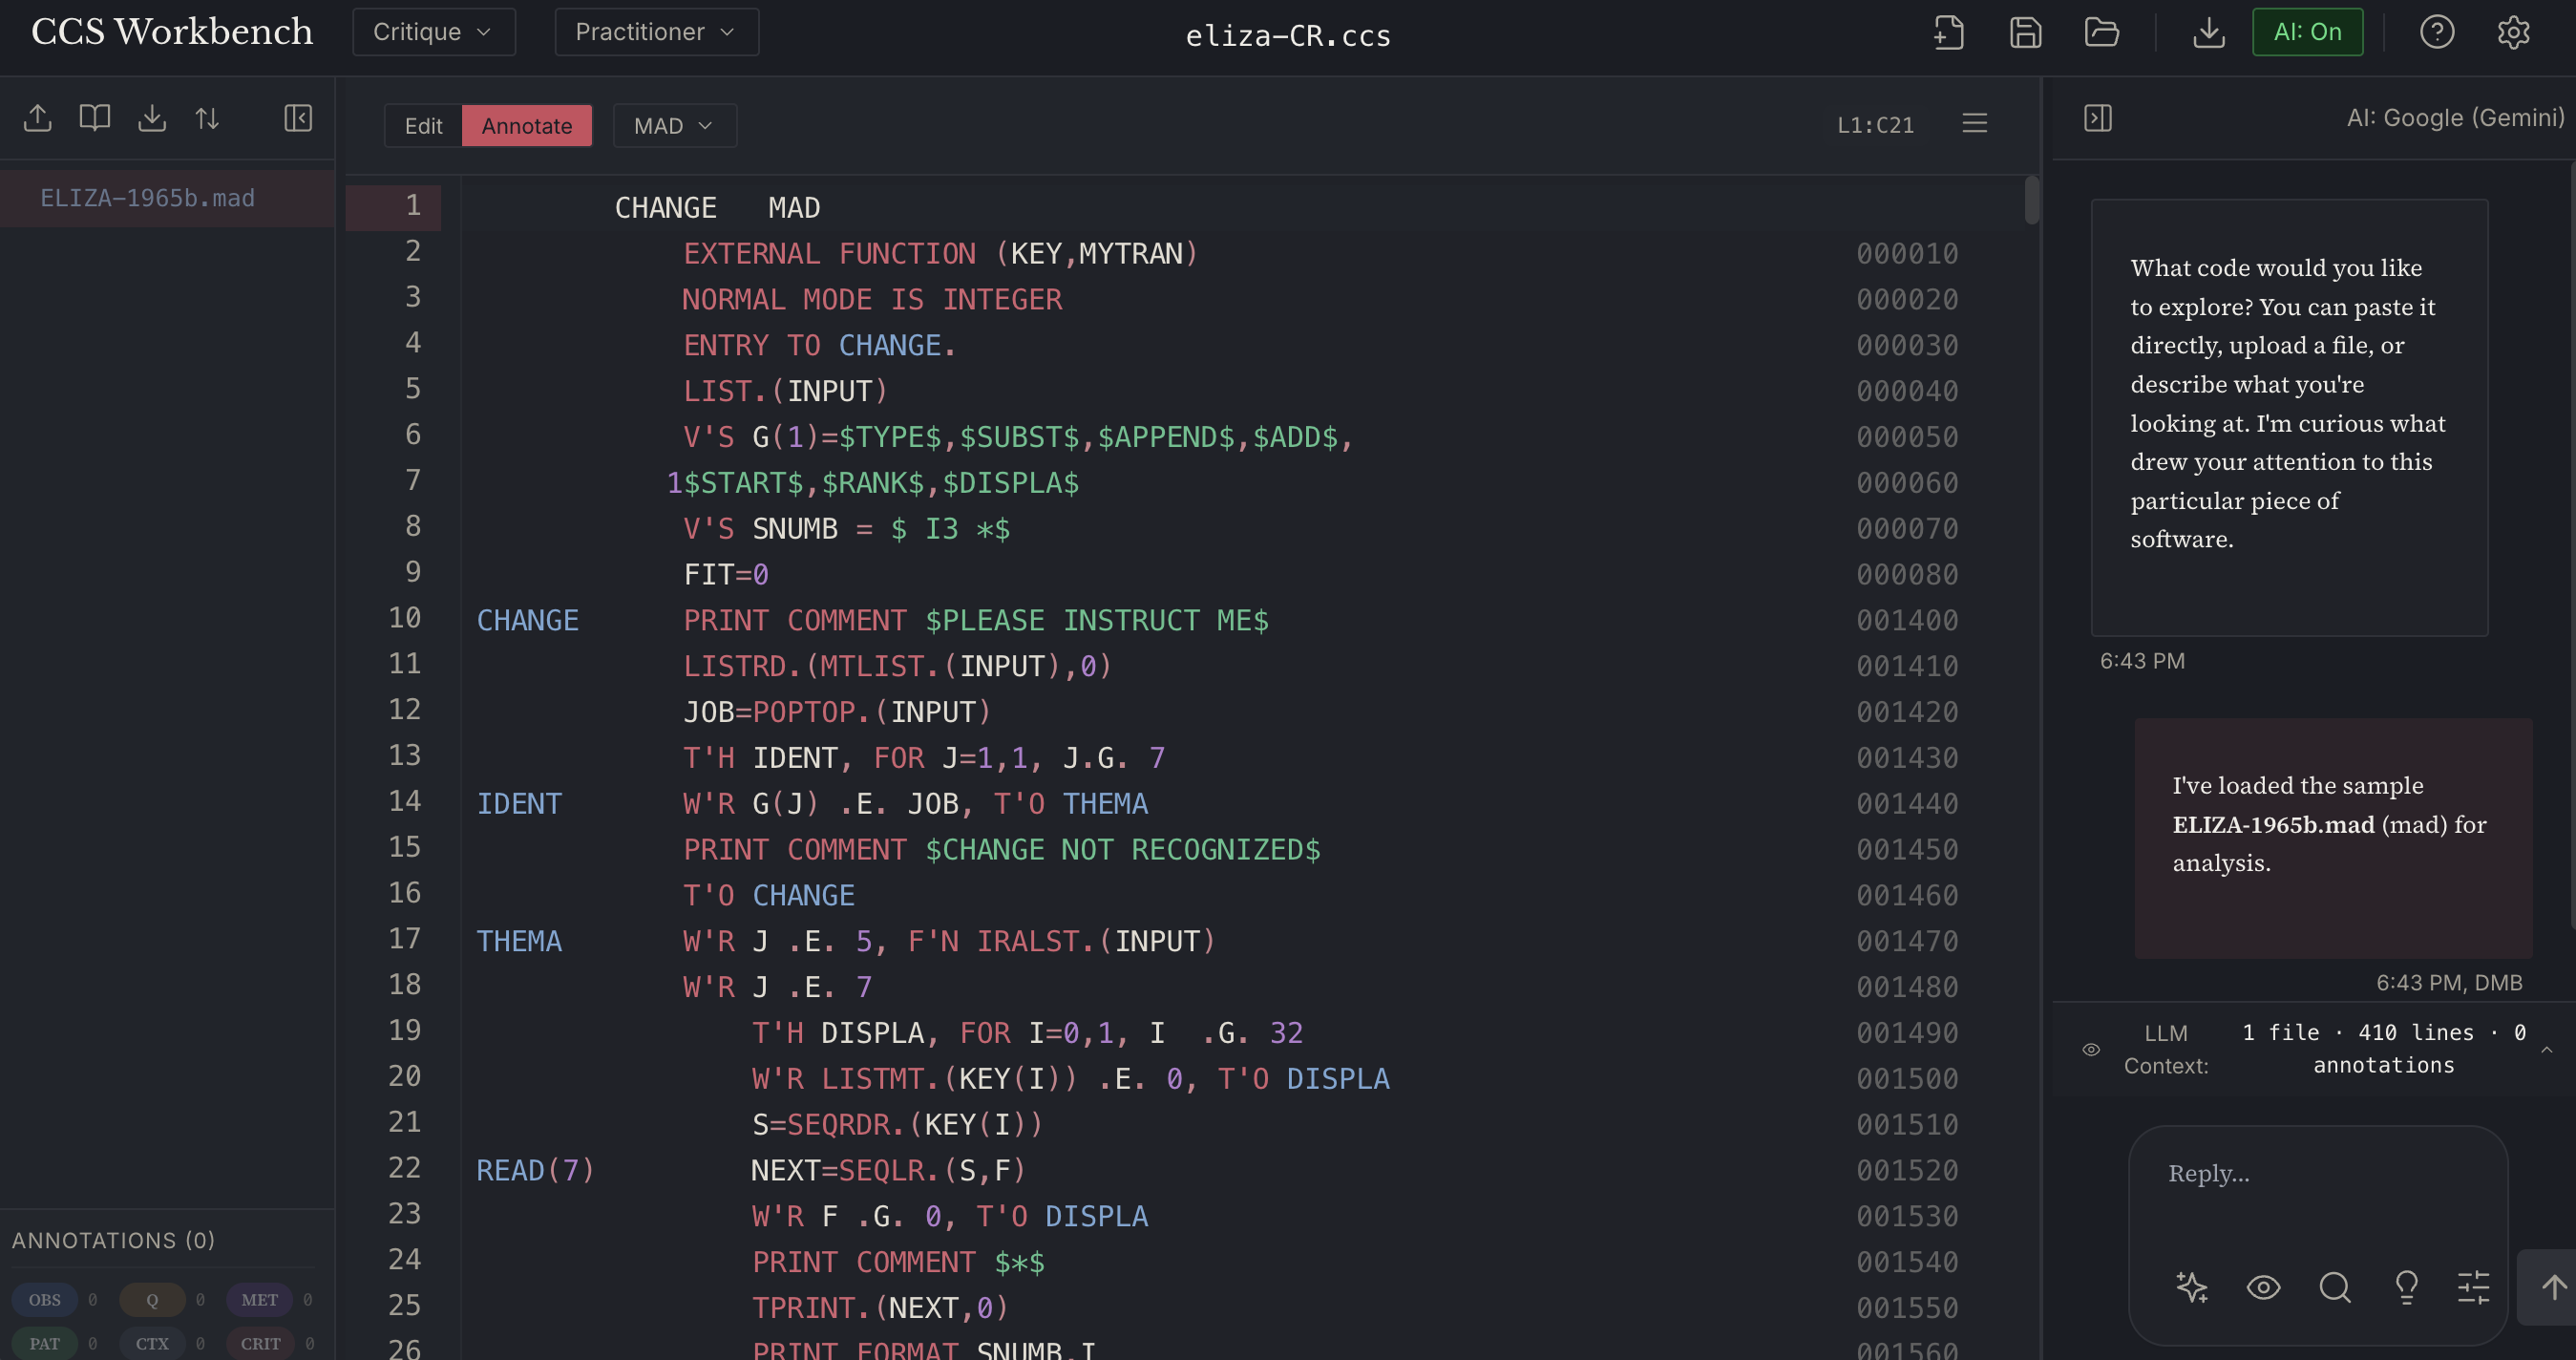Click the lightbulb icon in reply box
The width and height of the screenshot is (2576, 1360).
[2406, 1286]
